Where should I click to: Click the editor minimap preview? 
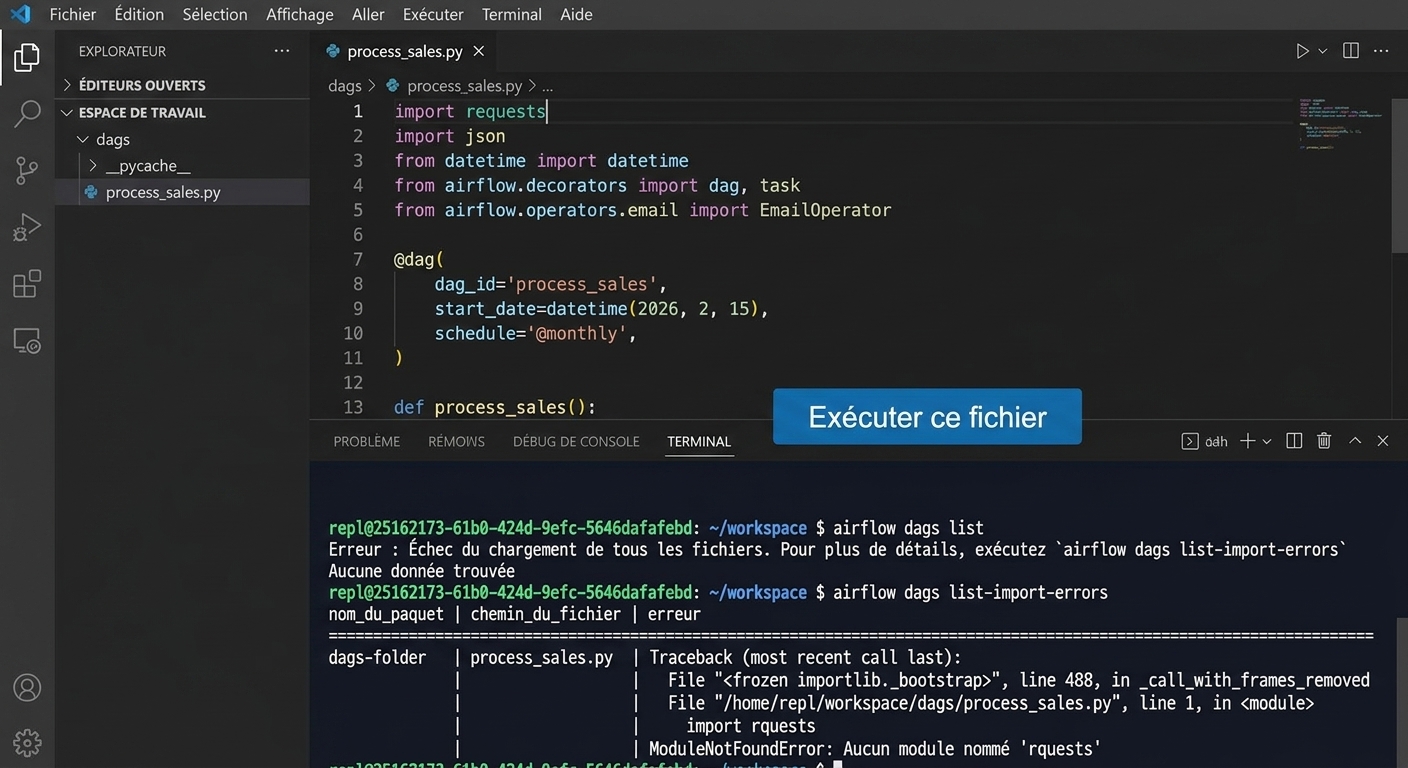click(x=1341, y=122)
